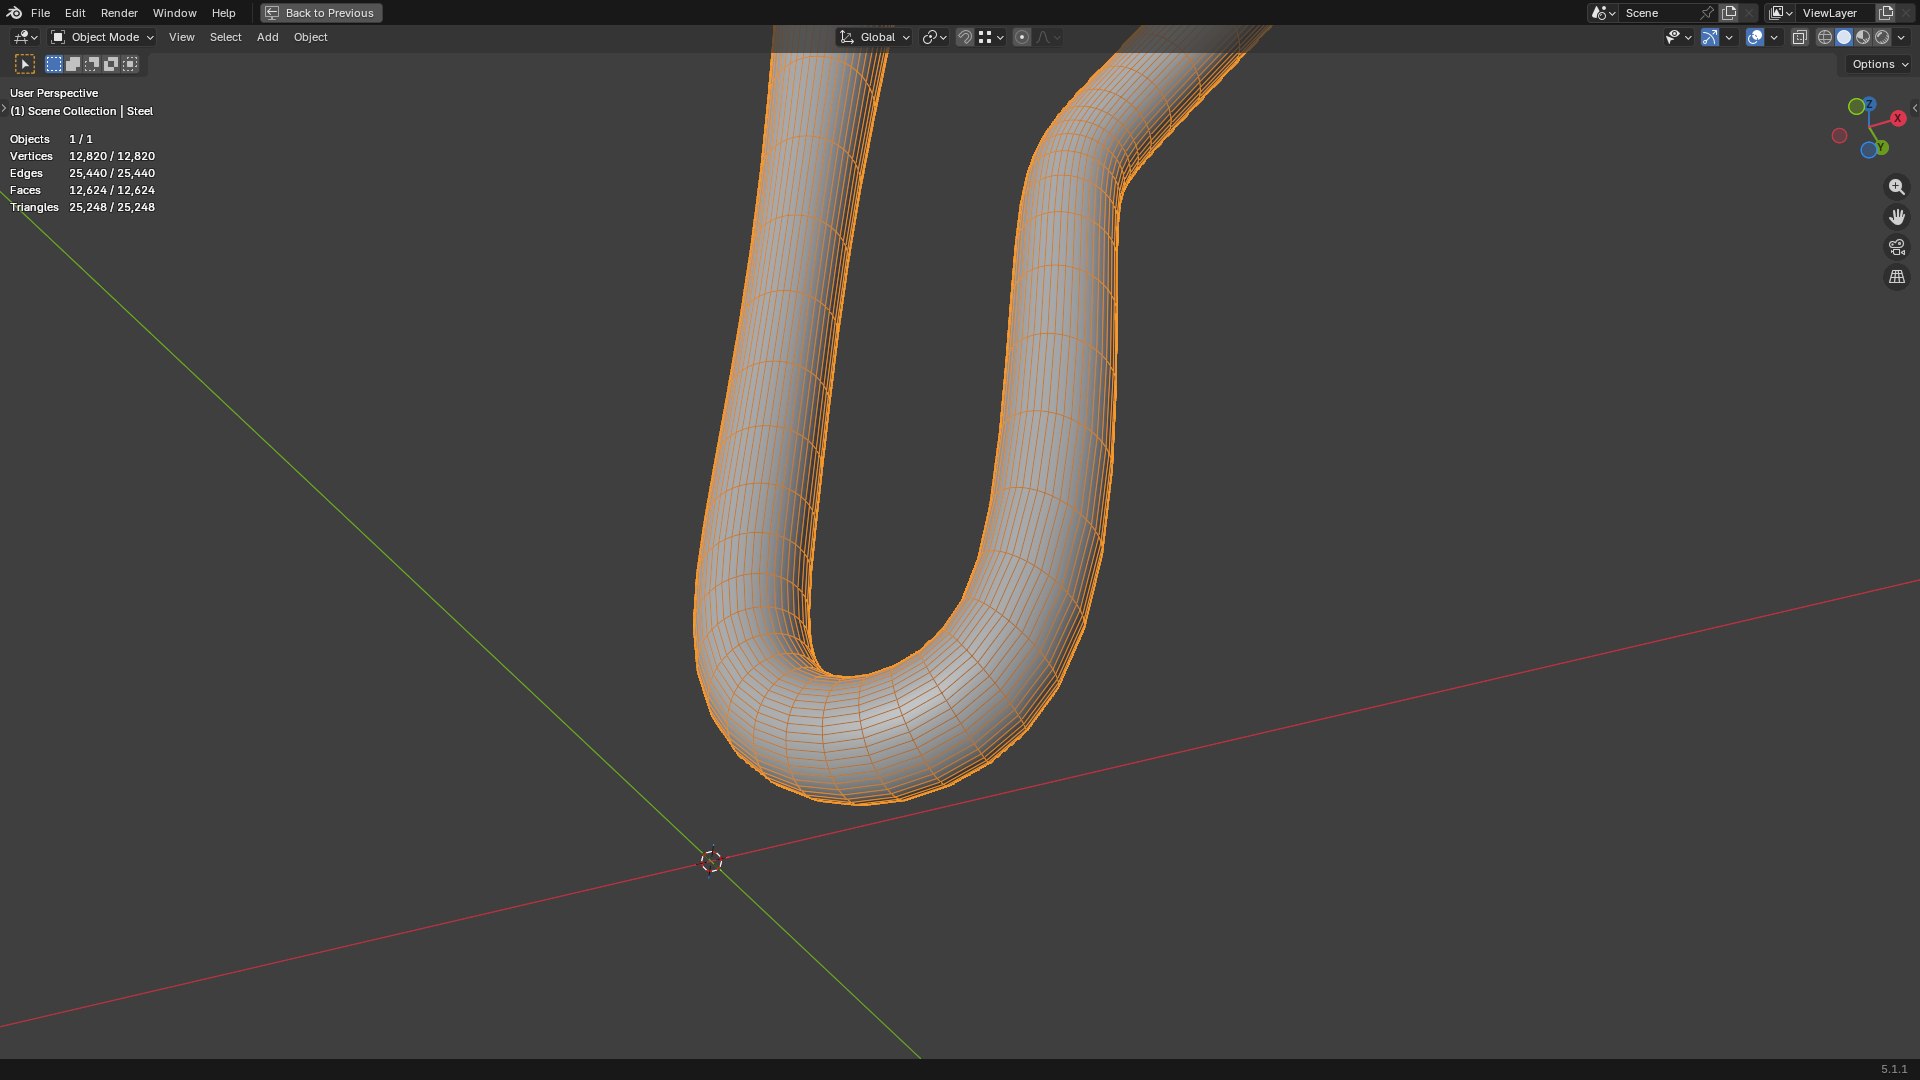
Task: Click the Back to Previous button
Action: (x=321, y=13)
